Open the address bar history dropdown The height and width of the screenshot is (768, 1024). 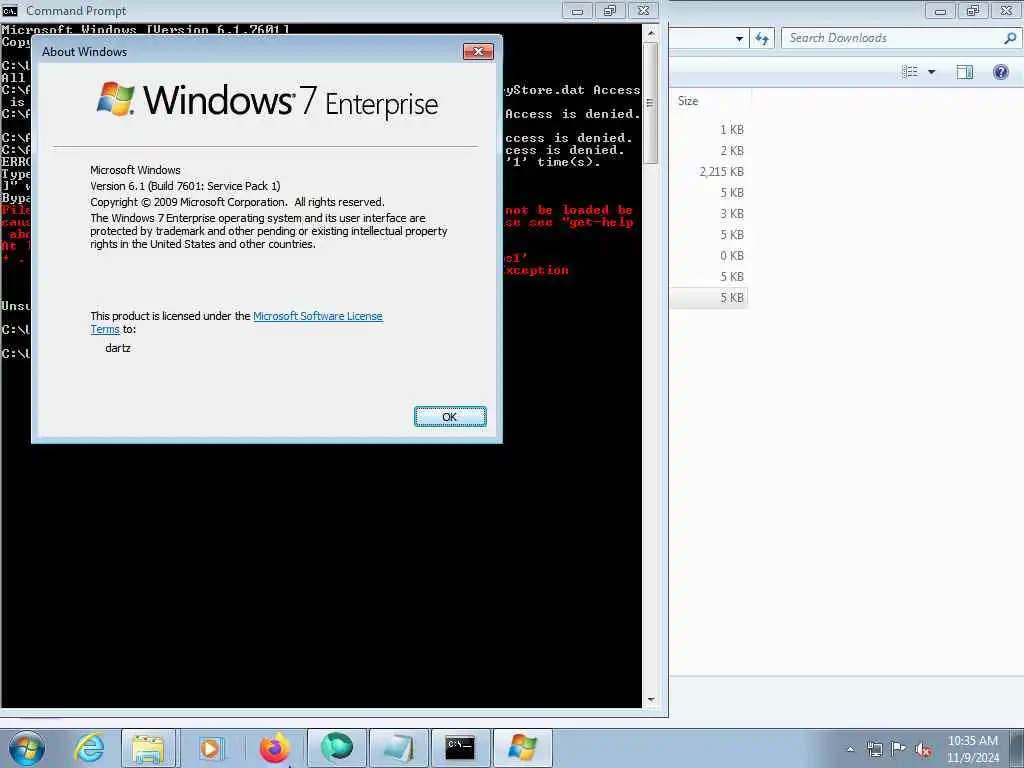coord(739,39)
